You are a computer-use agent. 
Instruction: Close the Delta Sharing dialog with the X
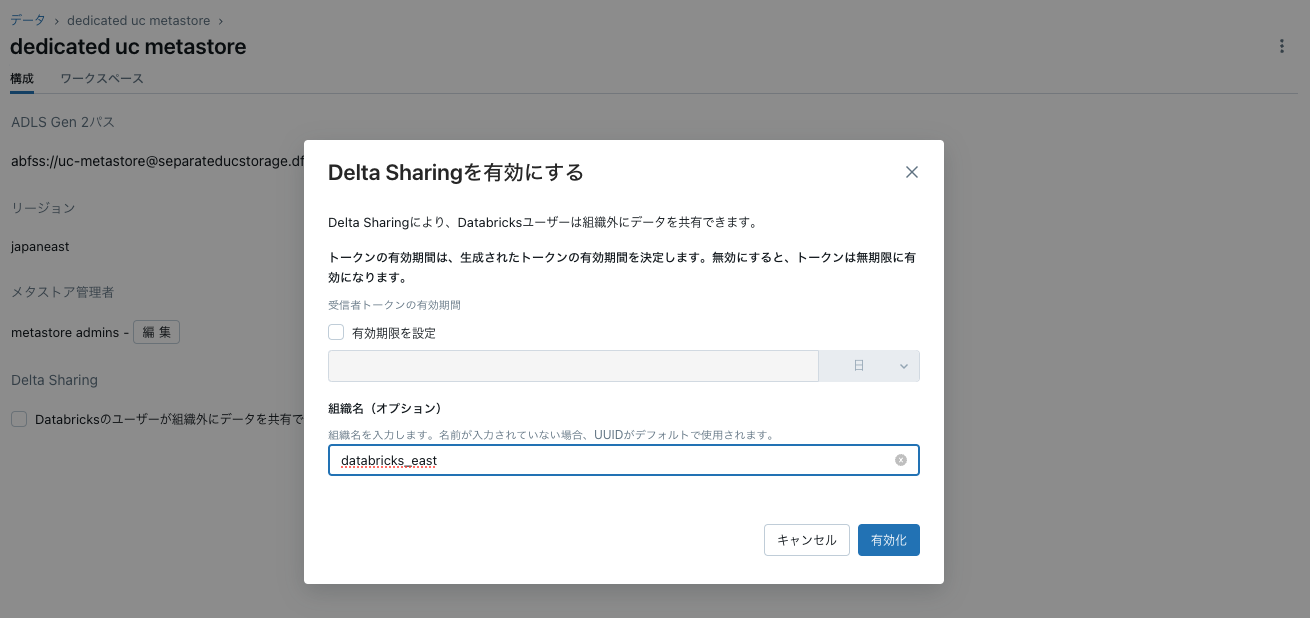911,171
